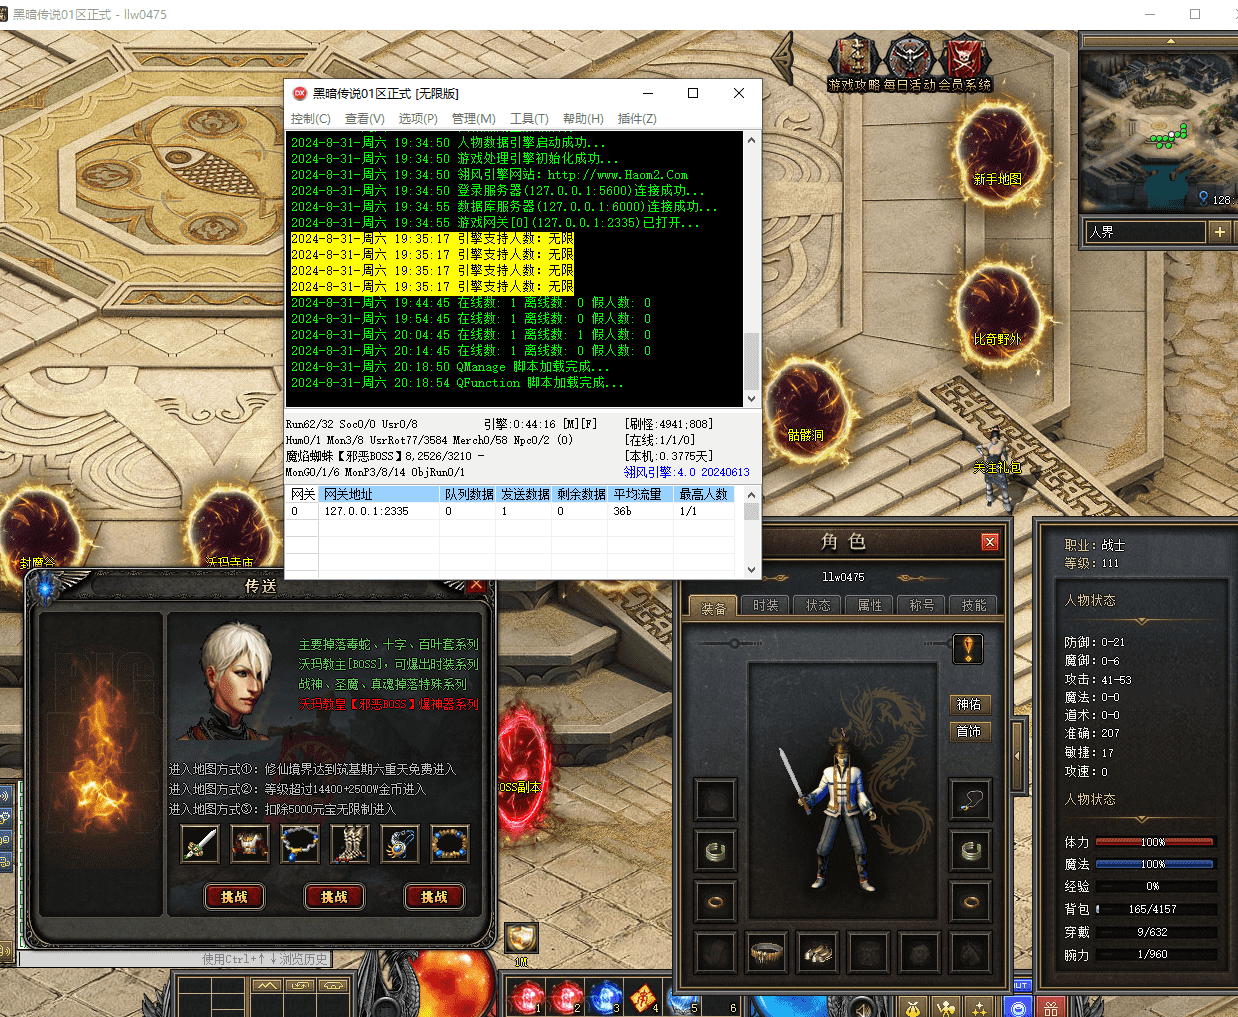Click the 首饰 button
The height and width of the screenshot is (1017, 1238).
pos(969,731)
